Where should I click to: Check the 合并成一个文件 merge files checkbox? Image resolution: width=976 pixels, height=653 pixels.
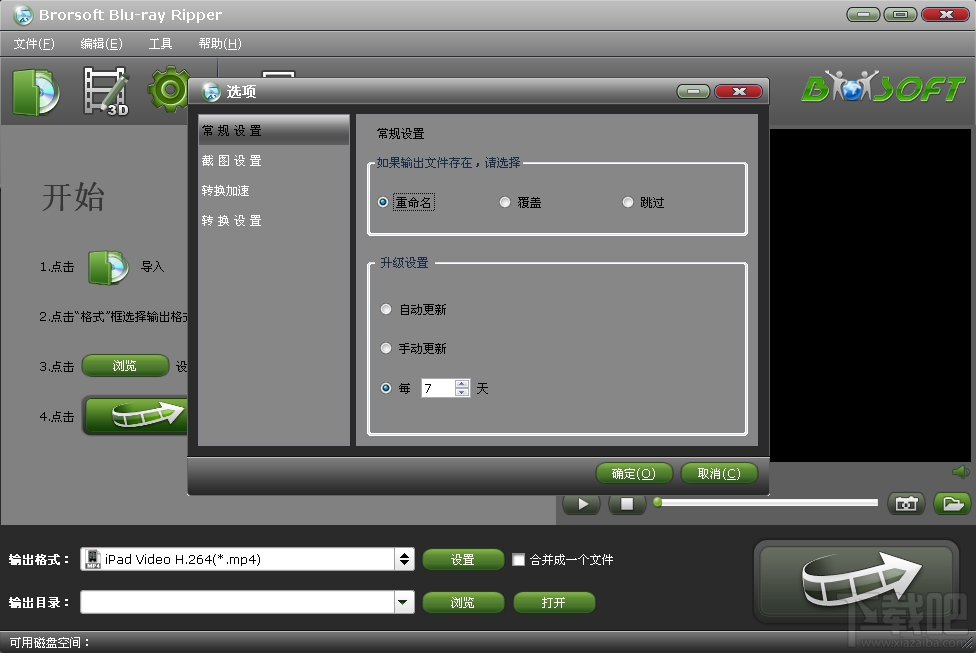pyautogui.click(x=517, y=559)
